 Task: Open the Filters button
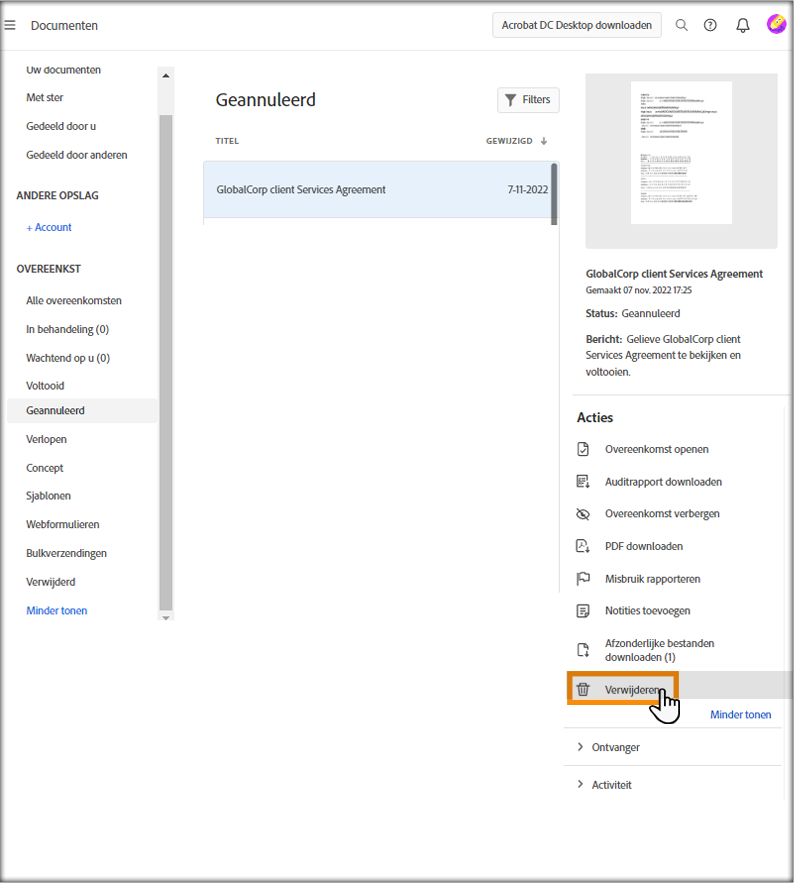click(528, 100)
